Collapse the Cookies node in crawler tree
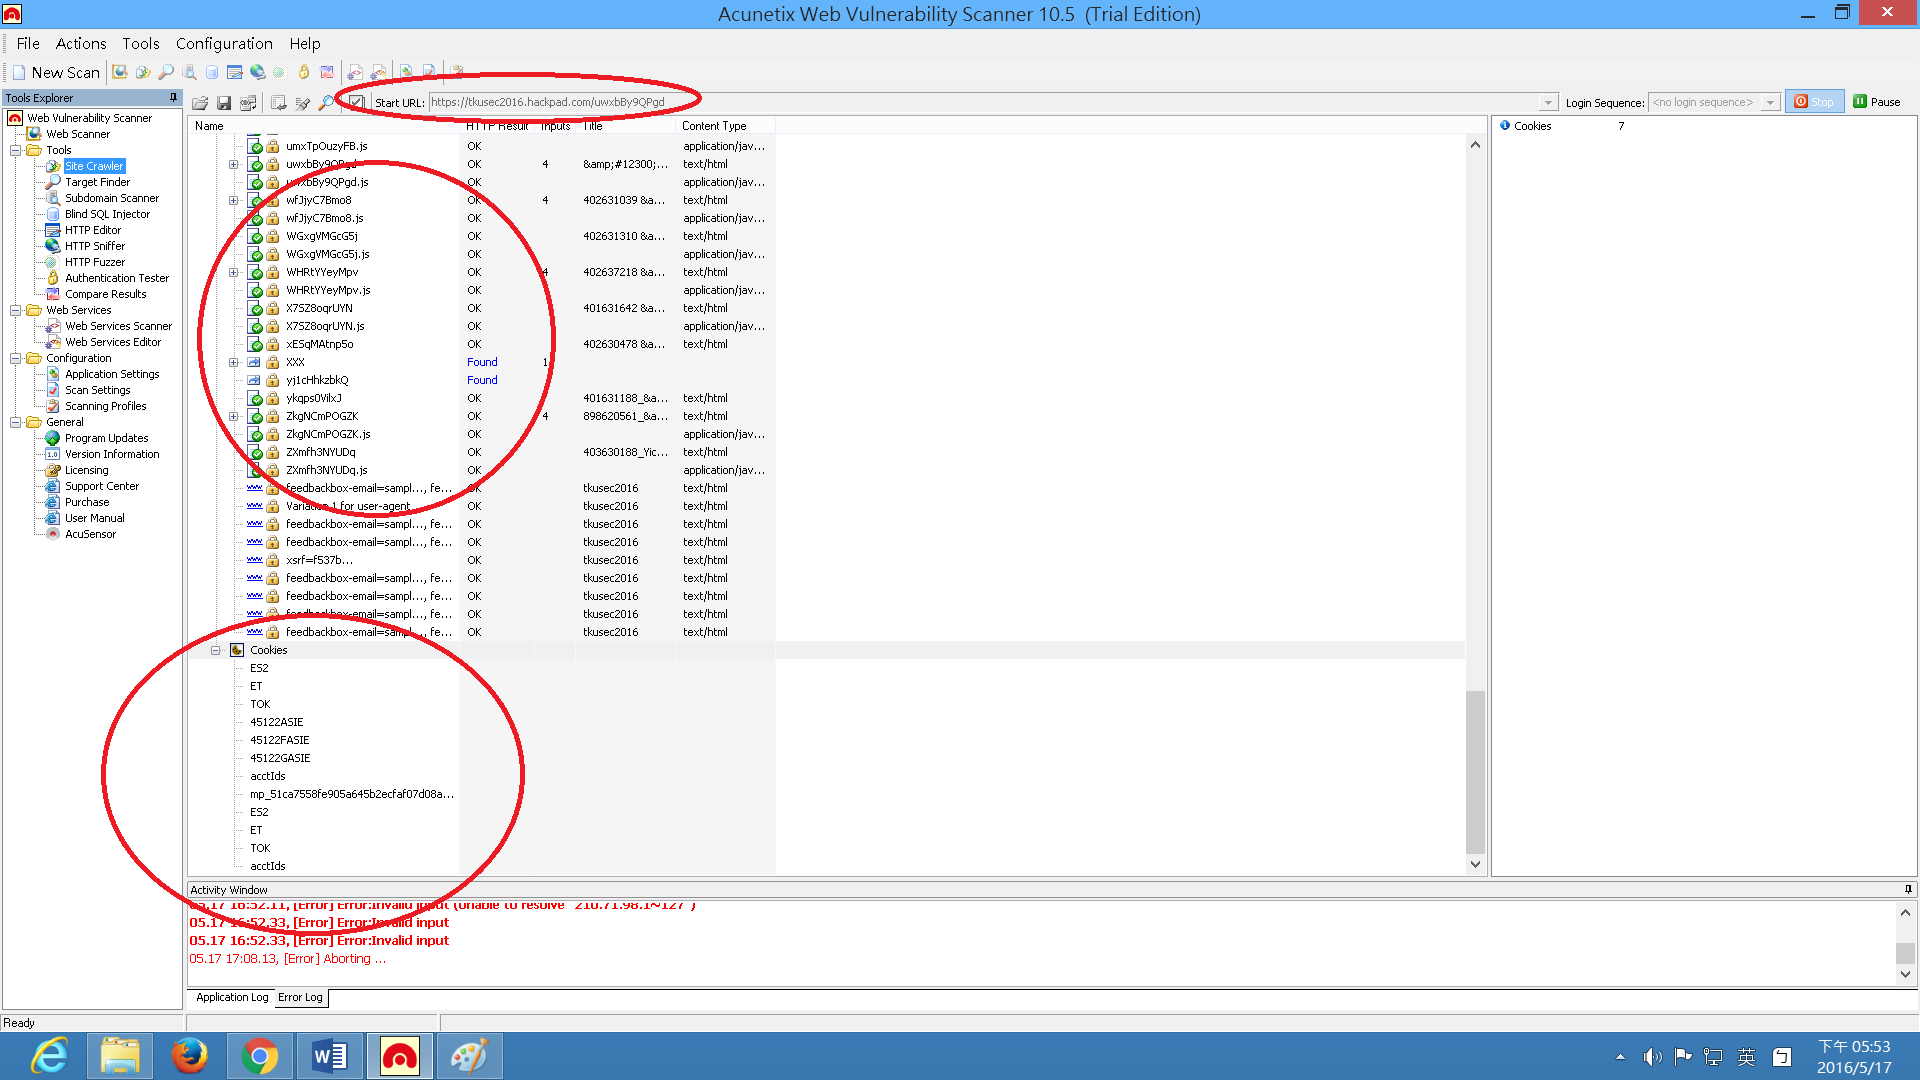The image size is (1920, 1080). tap(215, 650)
